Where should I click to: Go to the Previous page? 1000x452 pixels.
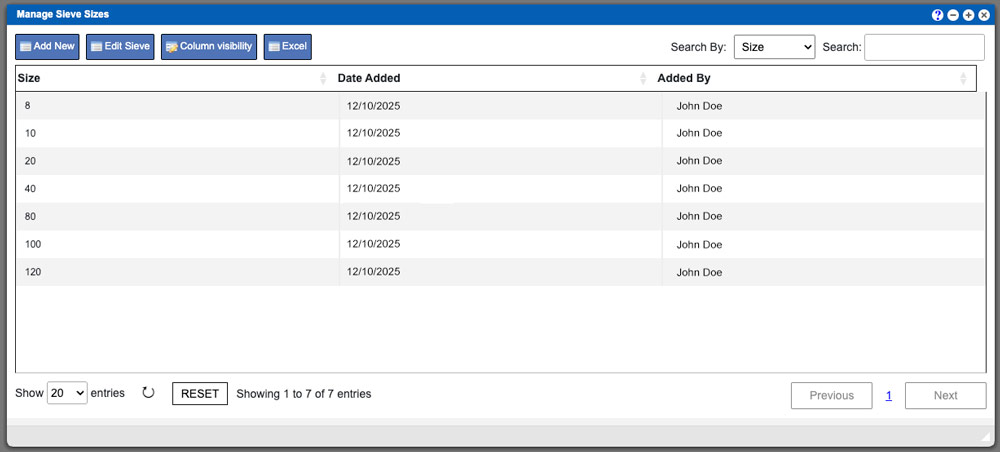831,395
